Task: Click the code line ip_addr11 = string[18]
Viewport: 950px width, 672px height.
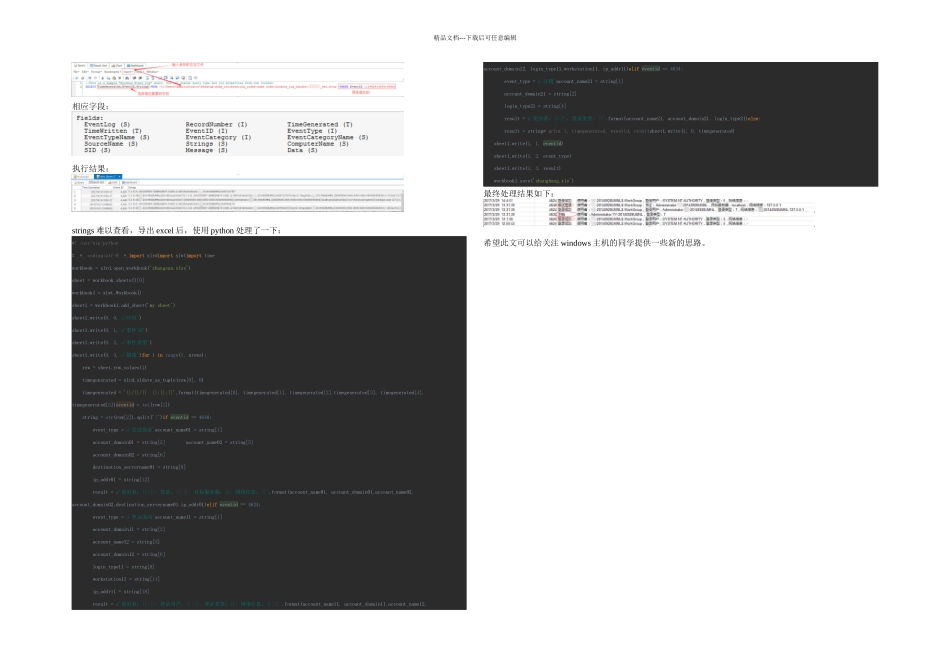Action: [121, 591]
